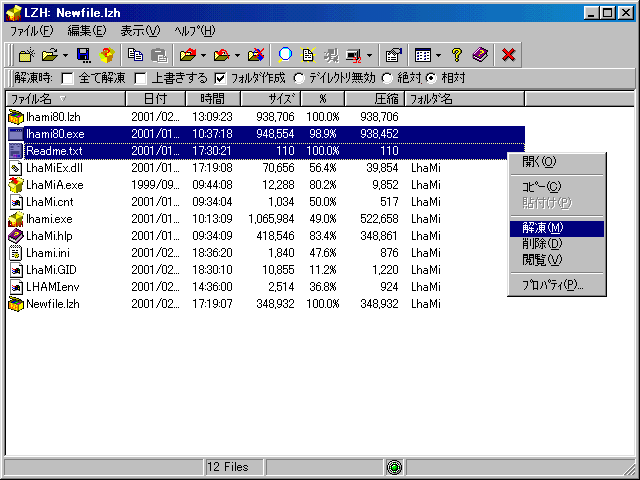Click the add-to-archive folder icon
Viewport: 640px width, 480px height.
(x=222, y=55)
